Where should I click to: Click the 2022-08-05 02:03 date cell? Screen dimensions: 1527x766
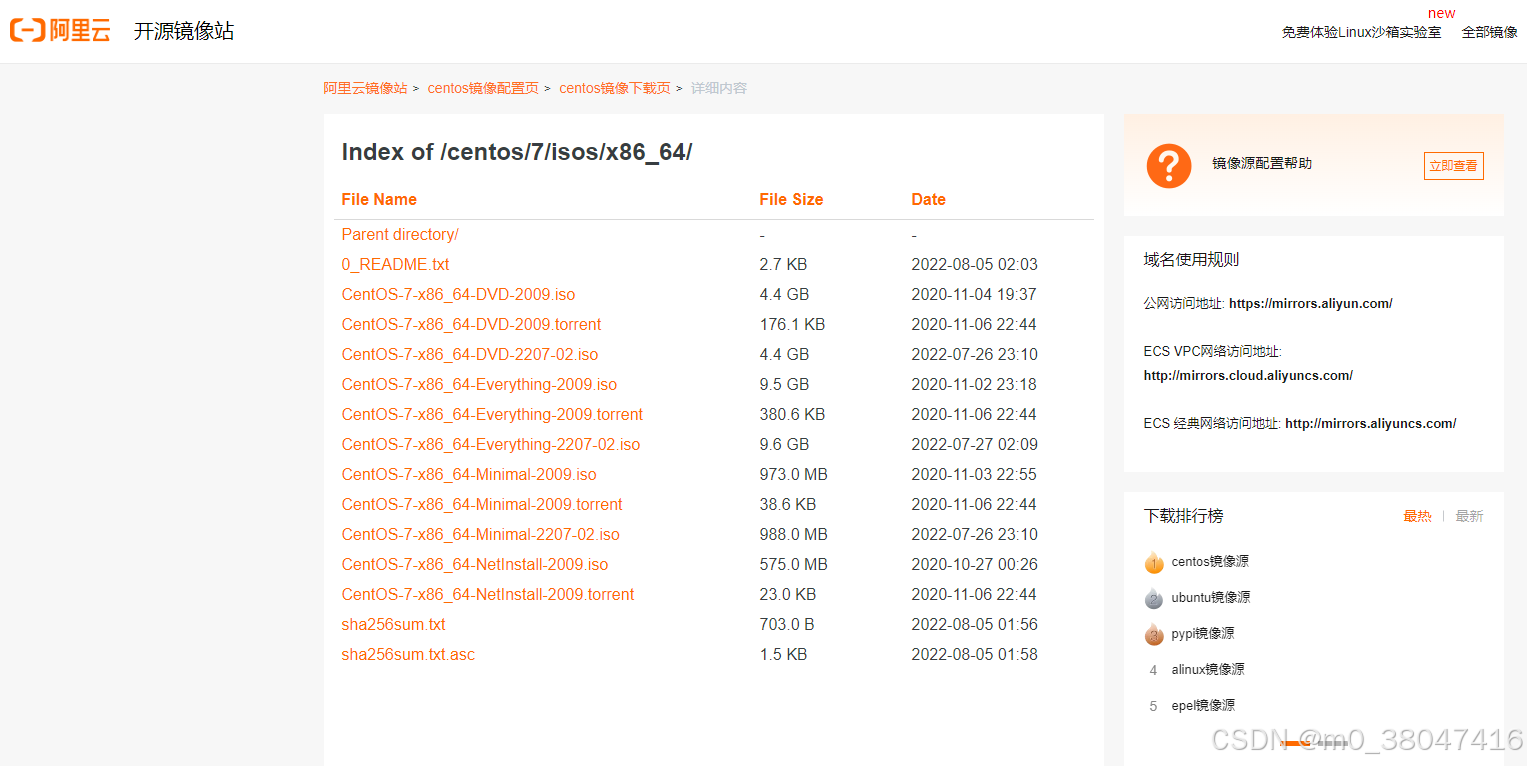click(x=974, y=264)
